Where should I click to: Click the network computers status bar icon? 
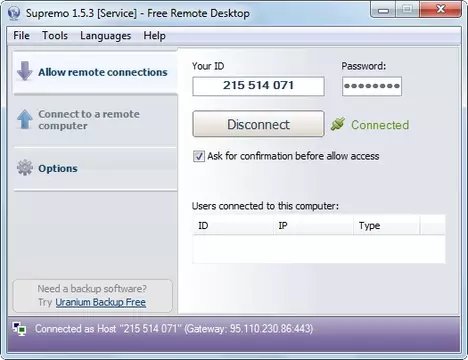coord(19,329)
